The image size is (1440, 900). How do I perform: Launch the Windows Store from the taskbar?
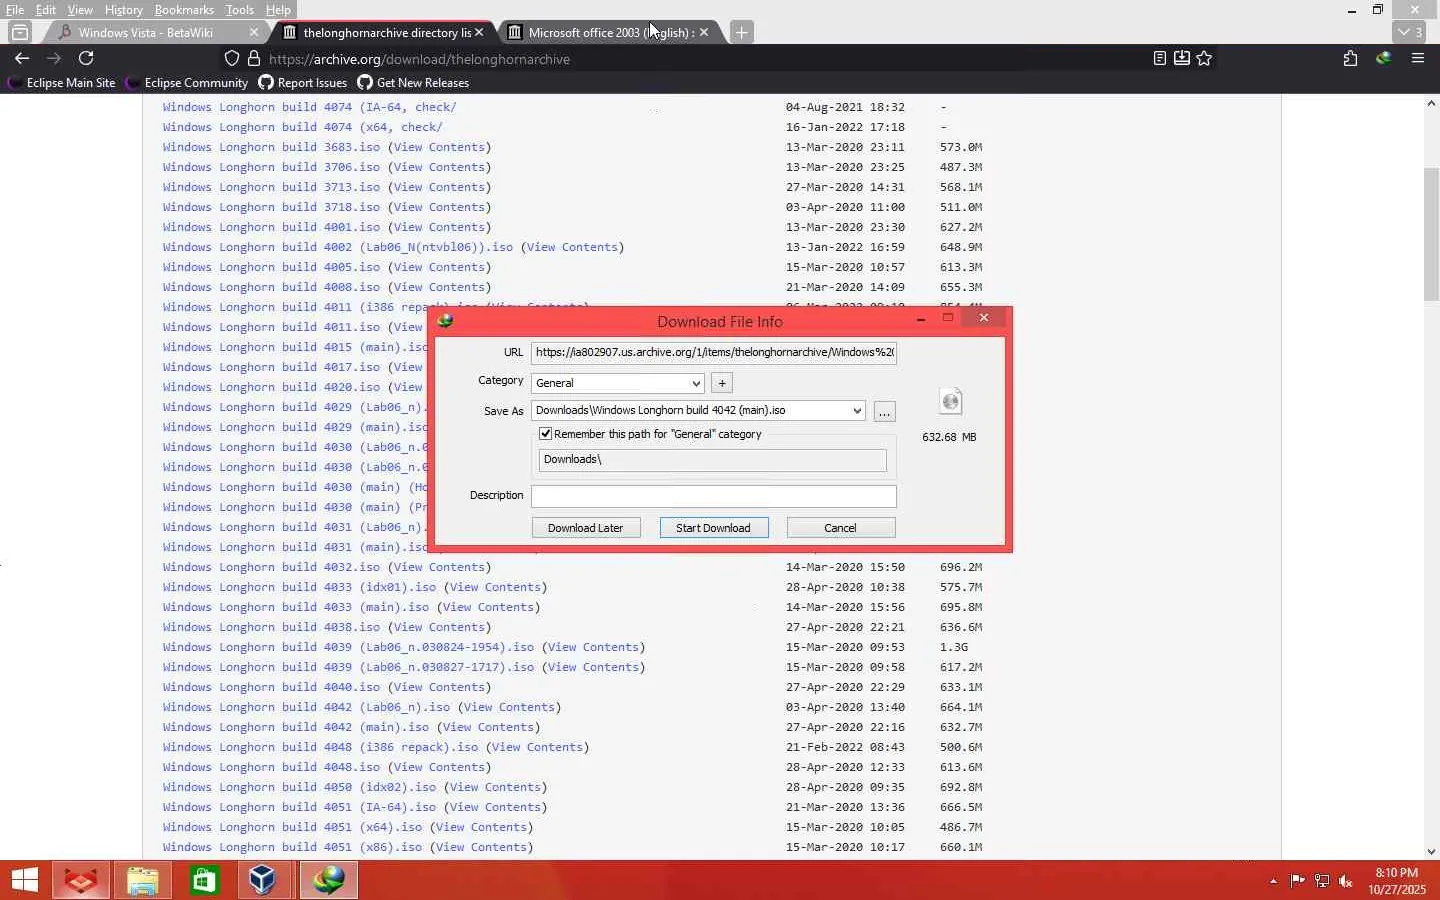(x=205, y=880)
